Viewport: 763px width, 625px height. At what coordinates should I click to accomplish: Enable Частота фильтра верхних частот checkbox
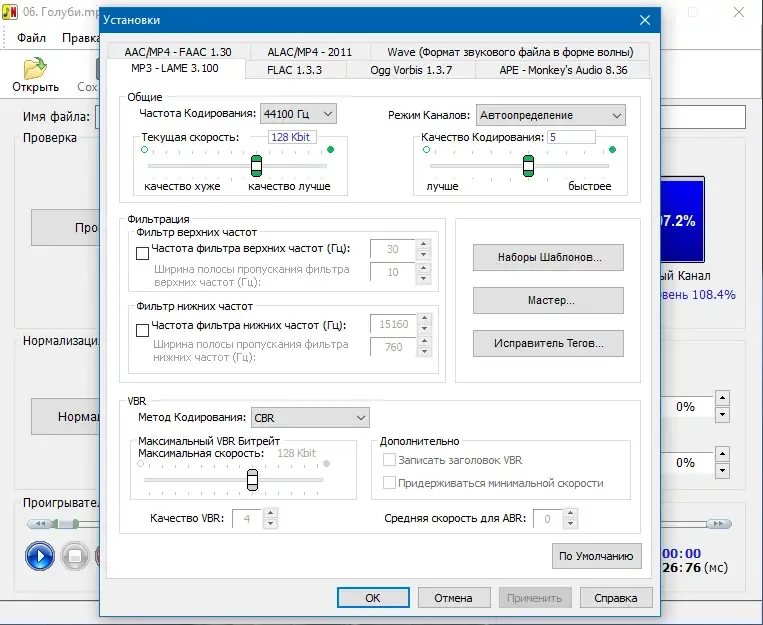[x=142, y=253]
